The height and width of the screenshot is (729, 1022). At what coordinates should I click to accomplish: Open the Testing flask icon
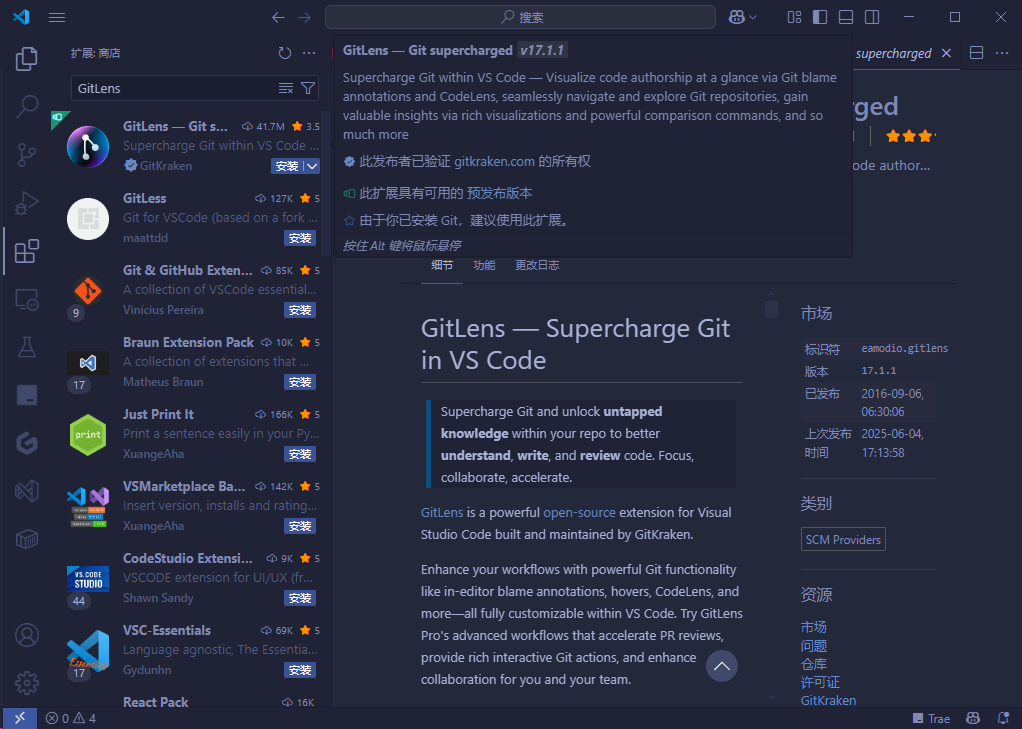click(x=26, y=347)
